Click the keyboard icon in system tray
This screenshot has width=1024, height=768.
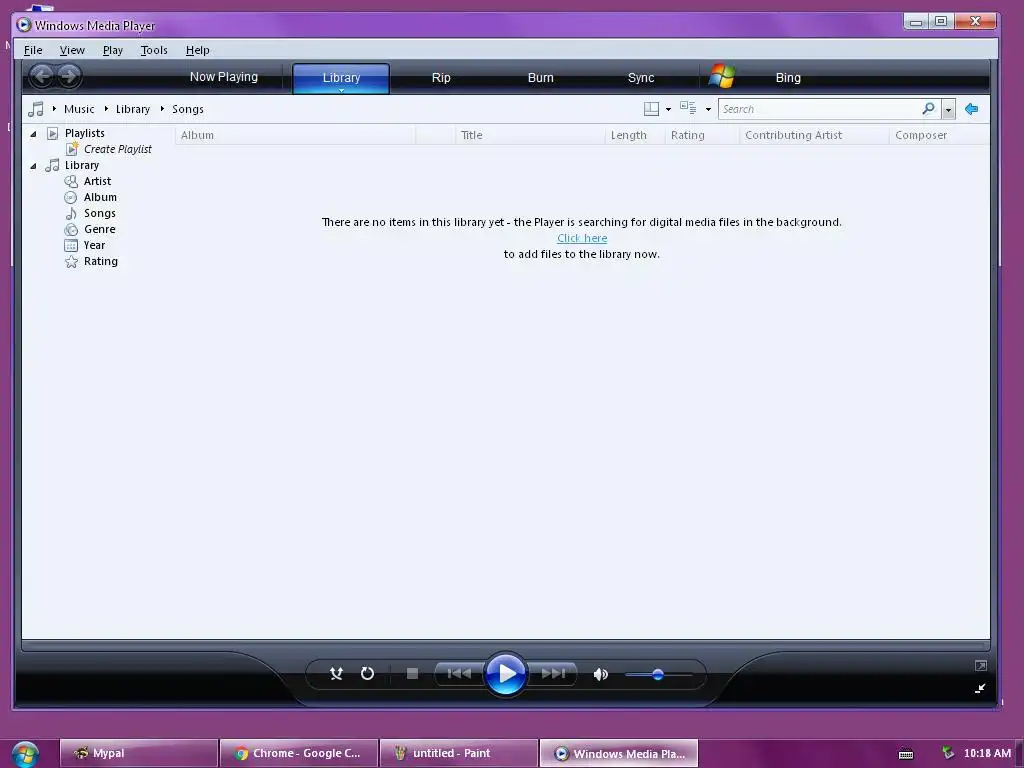tap(906, 754)
